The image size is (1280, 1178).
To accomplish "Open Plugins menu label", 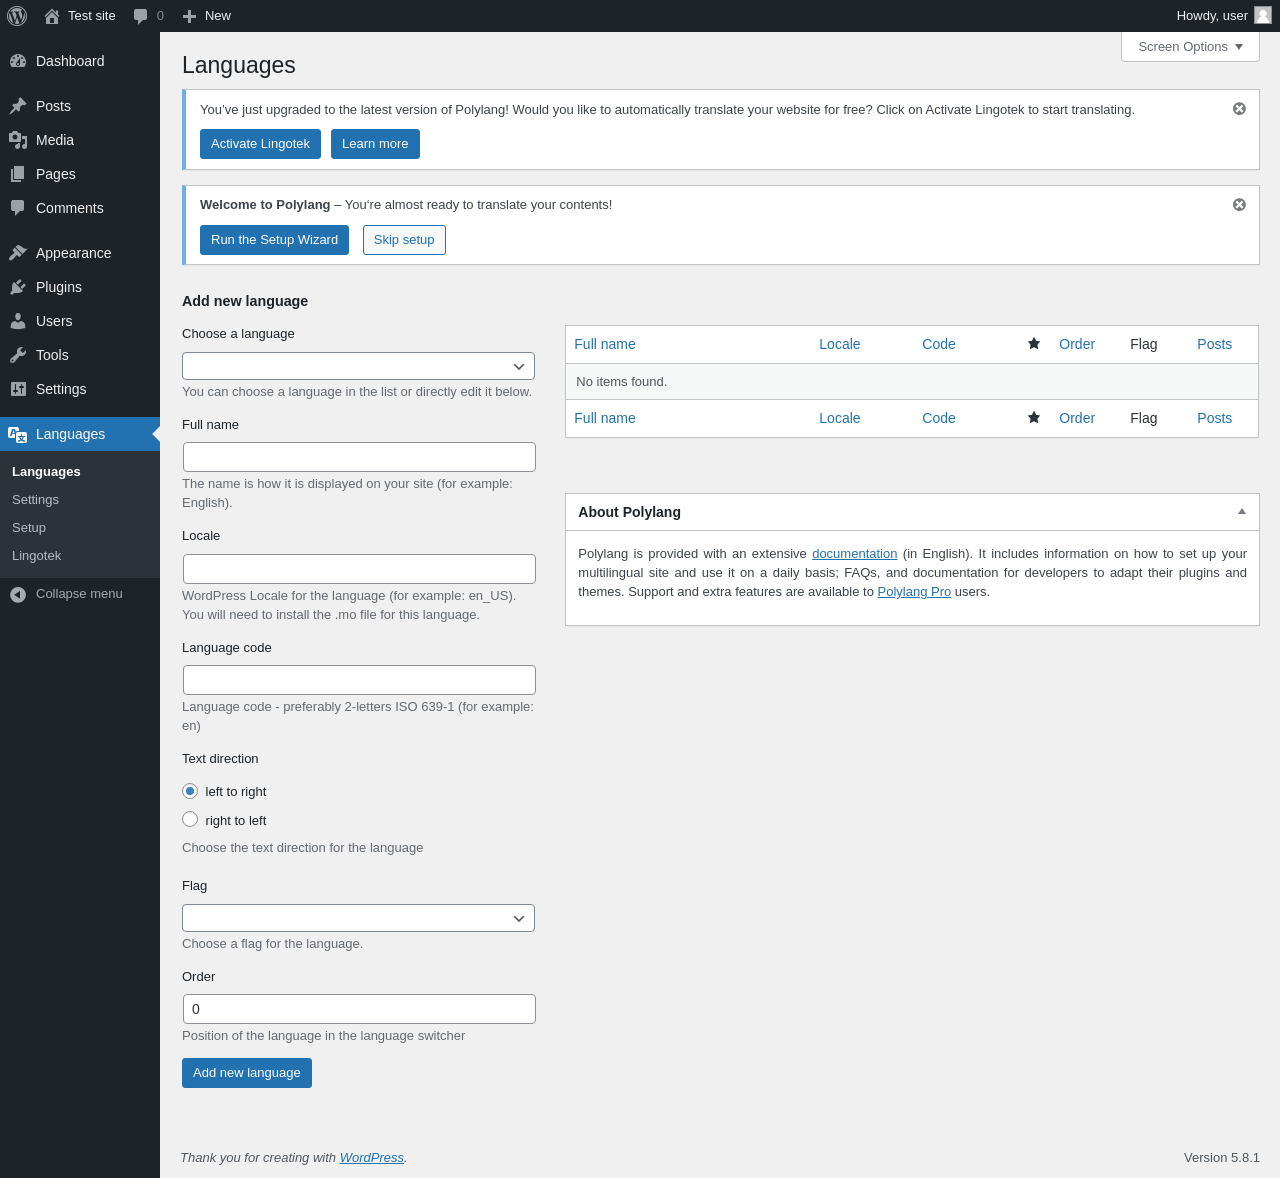I will [x=59, y=287].
